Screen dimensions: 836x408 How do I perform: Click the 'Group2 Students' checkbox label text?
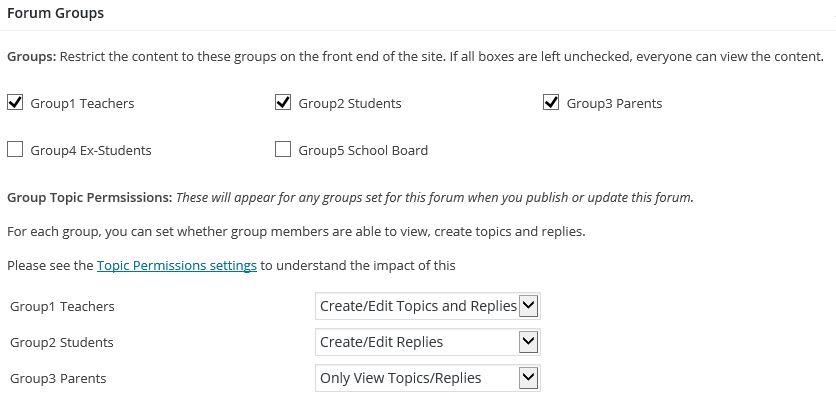(350, 103)
